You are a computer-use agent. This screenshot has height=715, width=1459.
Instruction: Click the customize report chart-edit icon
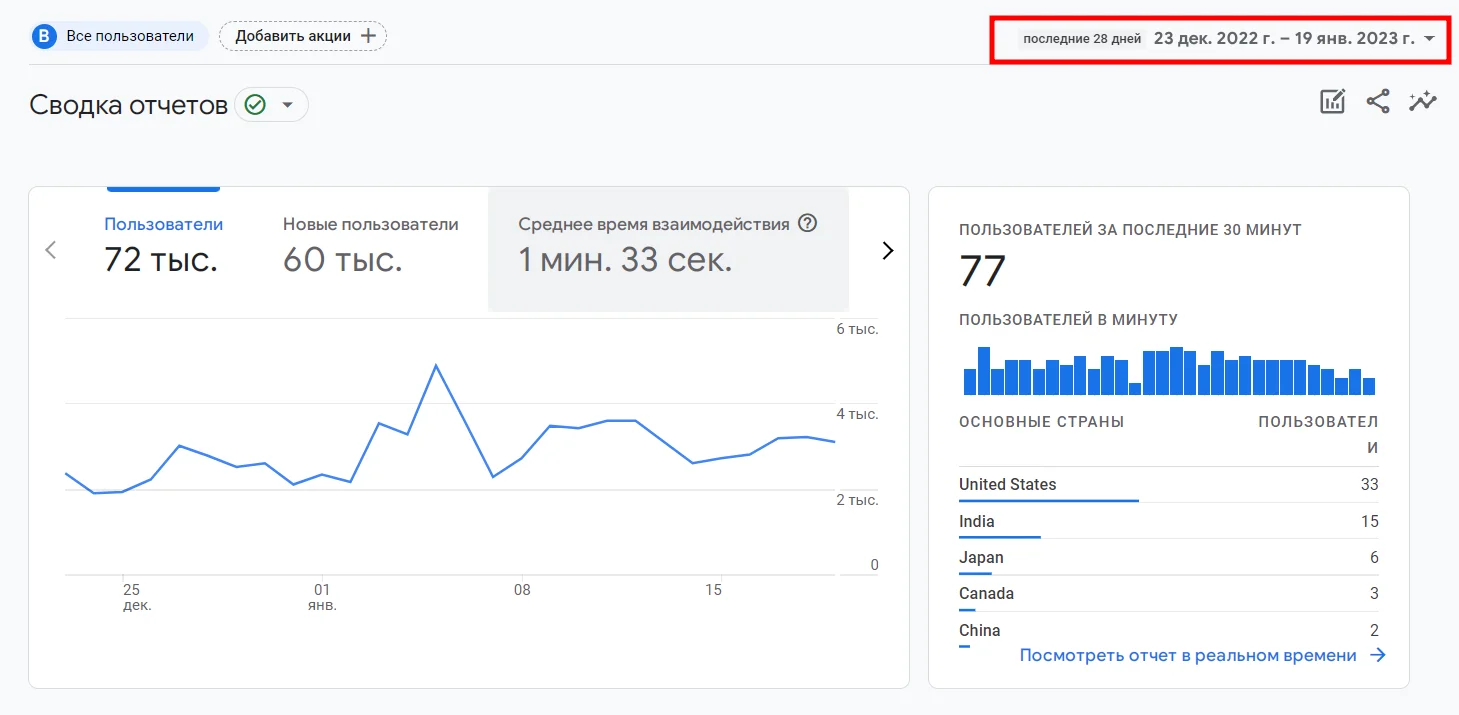(x=1332, y=101)
